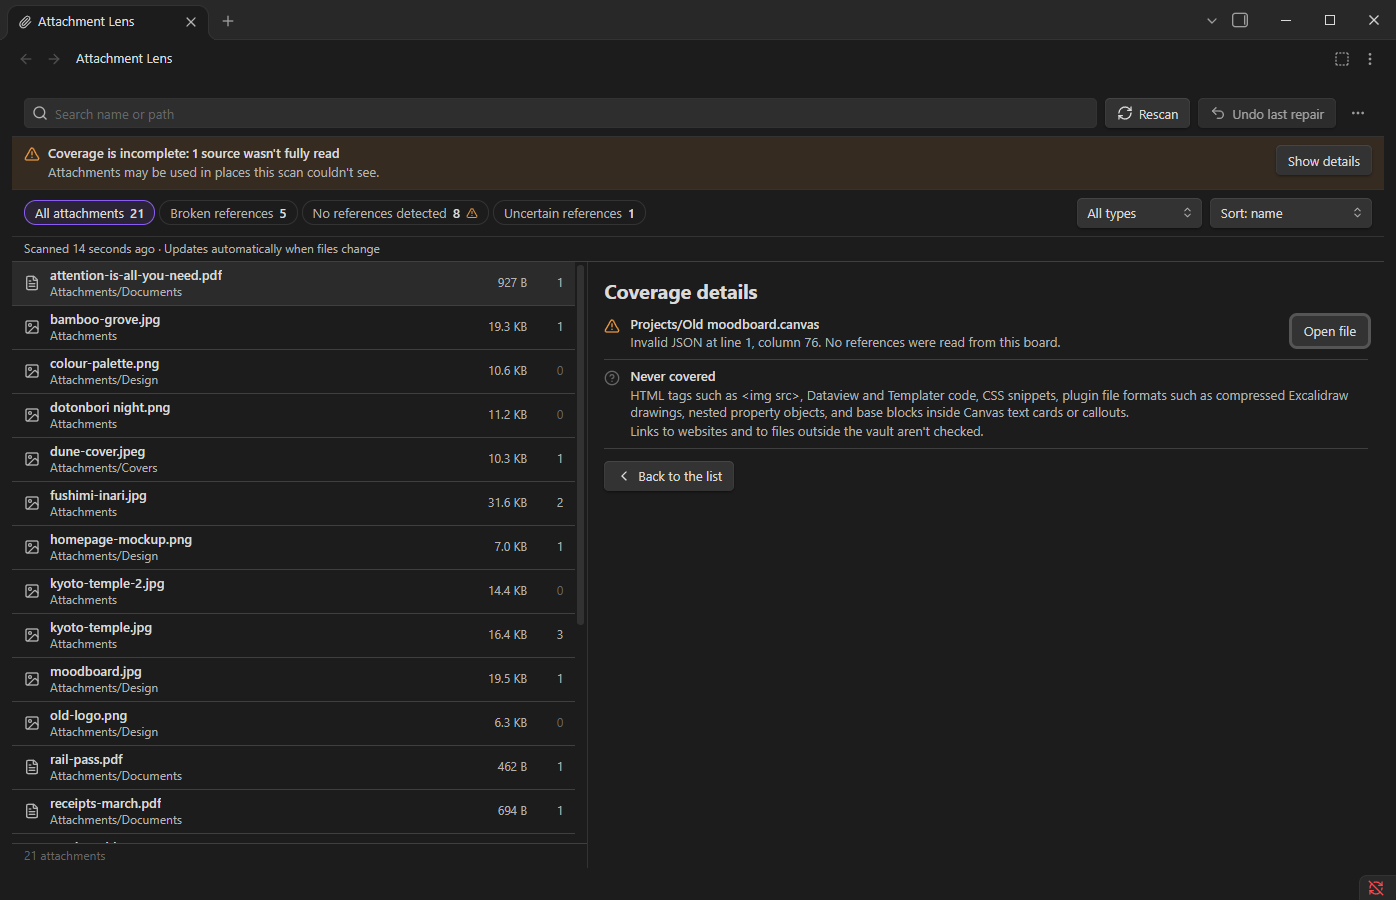This screenshot has width=1396, height=900.
Task: Click the image icon of colour-palette.png
Action: click(32, 371)
